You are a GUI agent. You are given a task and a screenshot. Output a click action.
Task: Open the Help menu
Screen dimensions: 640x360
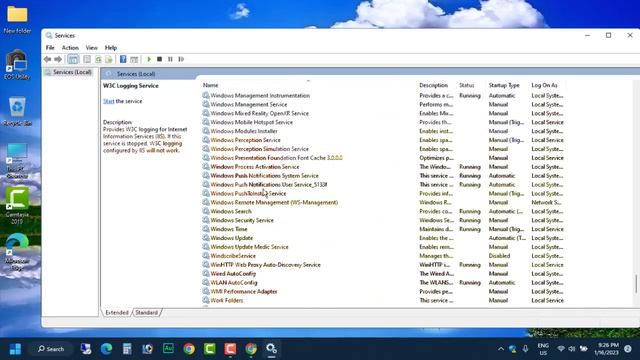click(x=111, y=48)
